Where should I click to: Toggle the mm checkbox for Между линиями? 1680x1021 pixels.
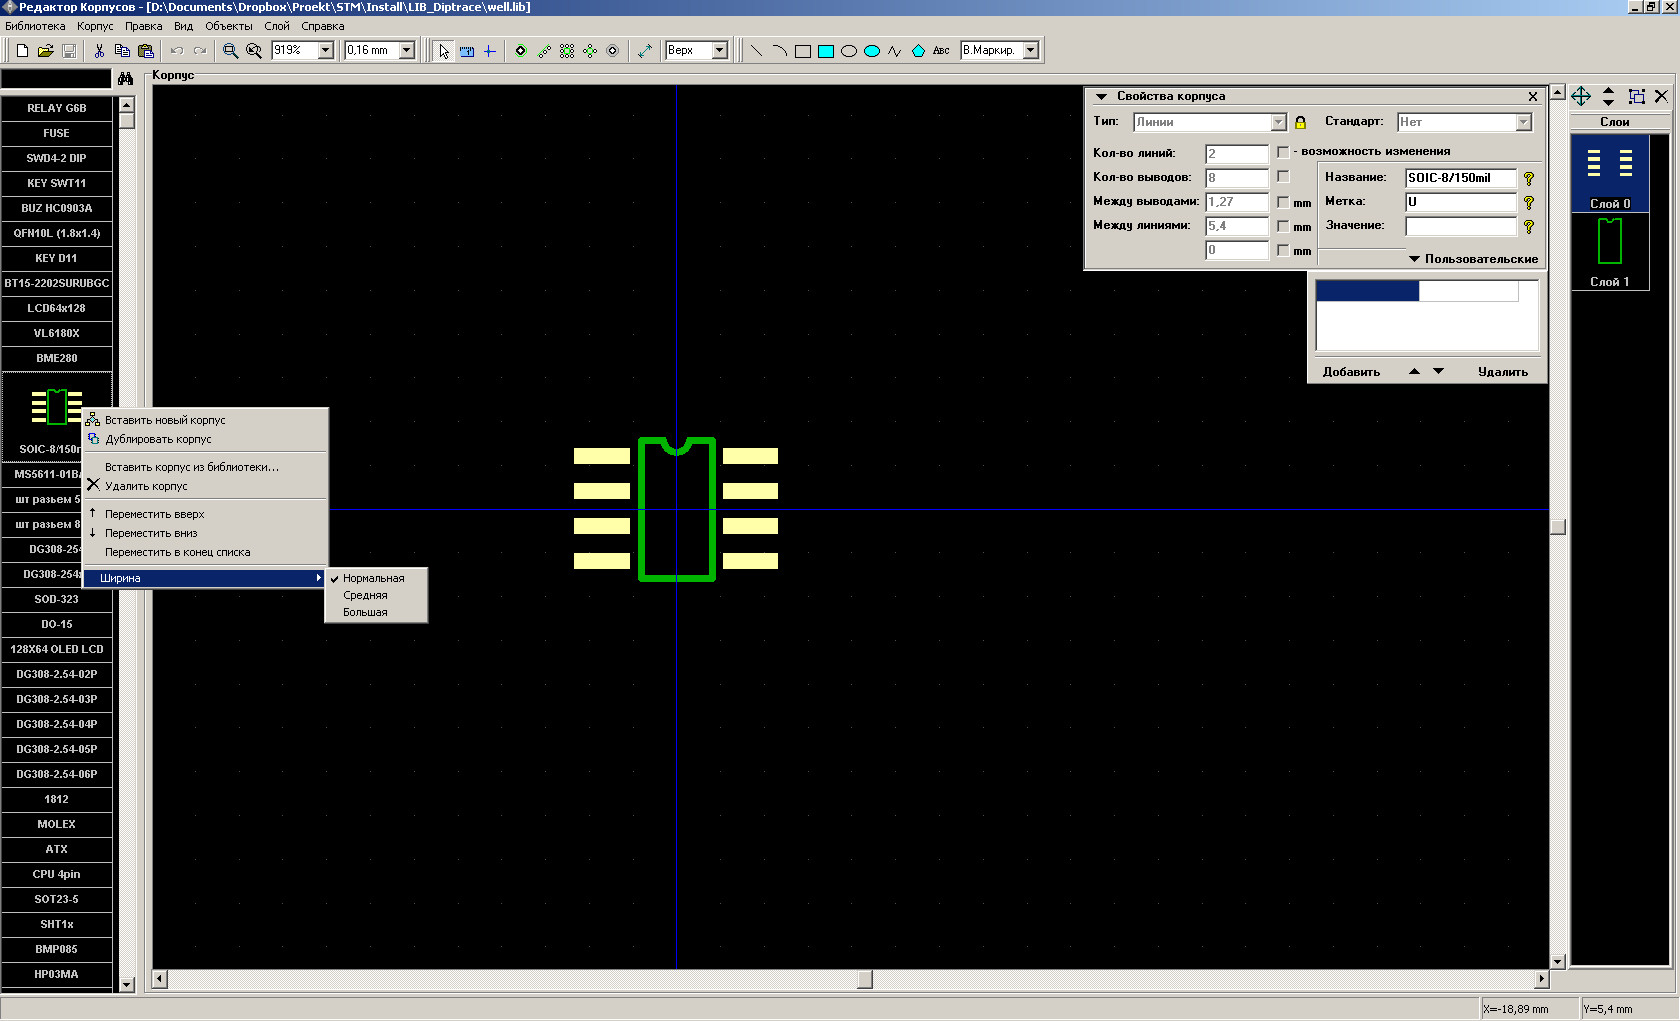click(x=1283, y=226)
